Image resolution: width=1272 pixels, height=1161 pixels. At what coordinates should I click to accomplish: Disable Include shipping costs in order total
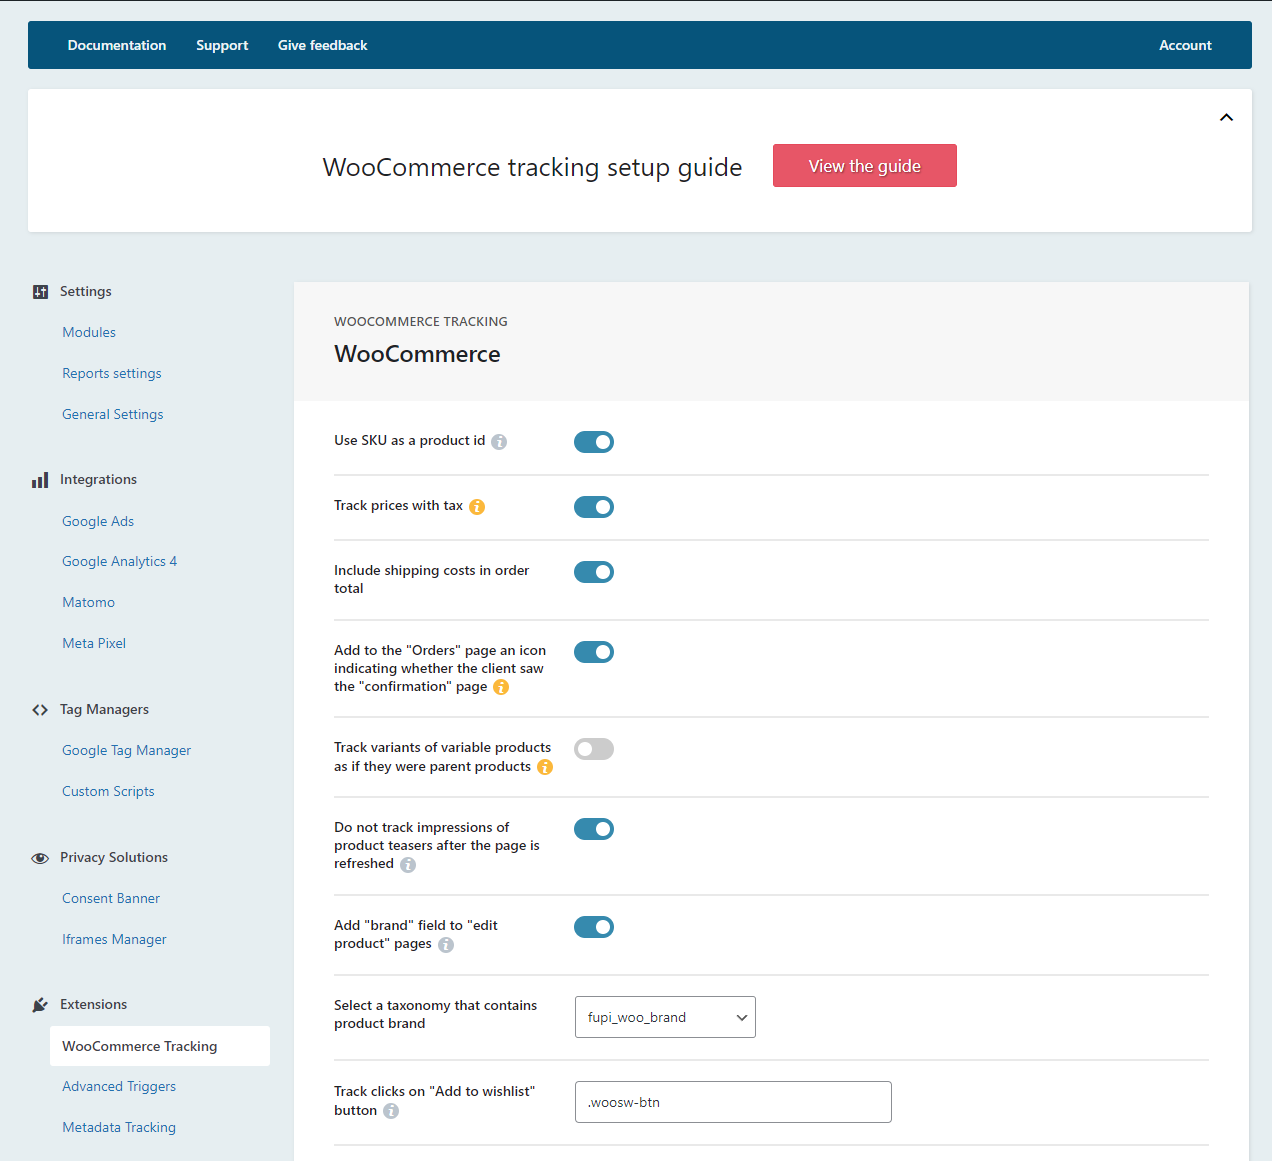coord(594,572)
